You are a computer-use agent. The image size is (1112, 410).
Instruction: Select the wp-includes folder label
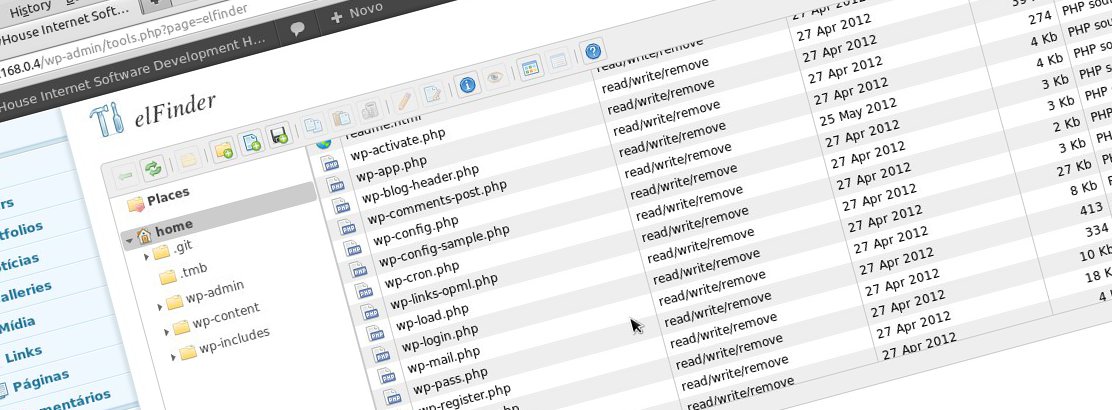click(x=234, y=340)
